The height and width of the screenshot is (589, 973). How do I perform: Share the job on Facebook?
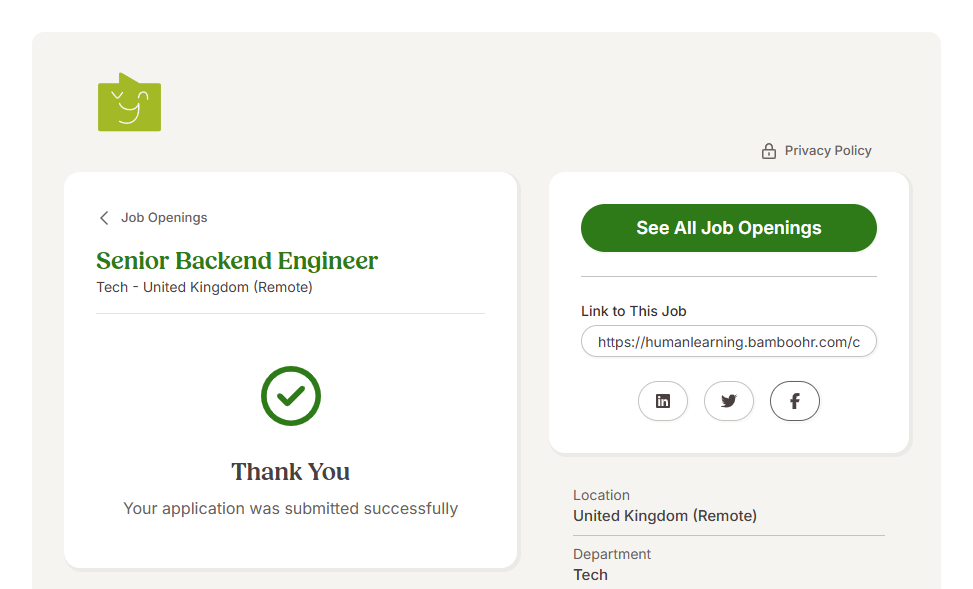795,401
